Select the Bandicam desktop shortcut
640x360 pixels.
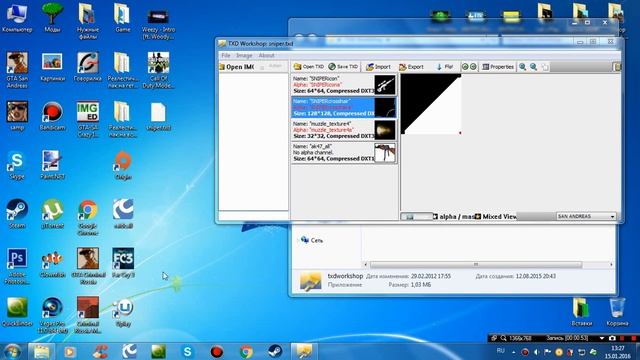click(x=52, y=116)
